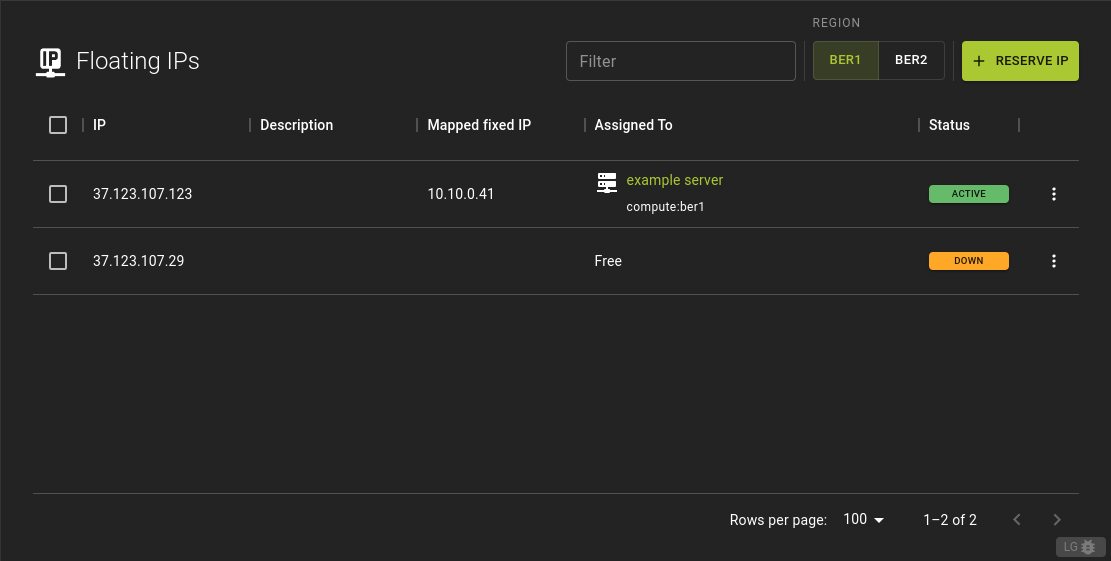Go to the previous page arrow

(x=1017, y=520)
